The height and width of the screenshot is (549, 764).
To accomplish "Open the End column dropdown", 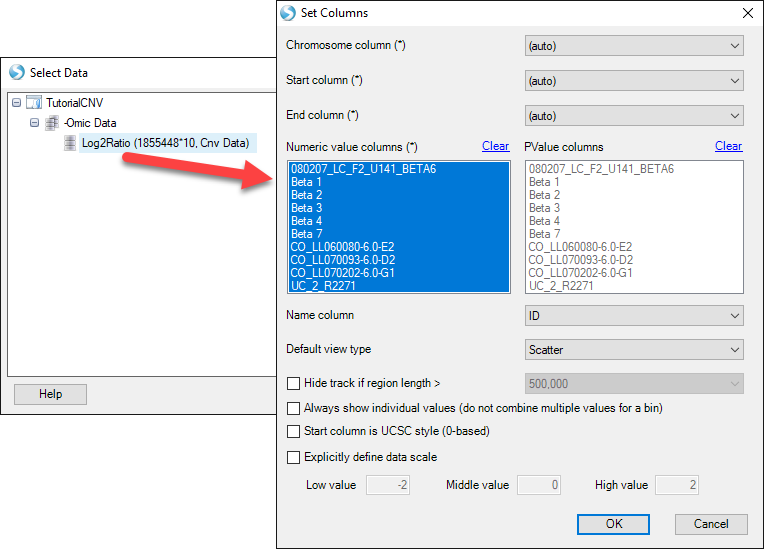I will (x=634, y=116).
